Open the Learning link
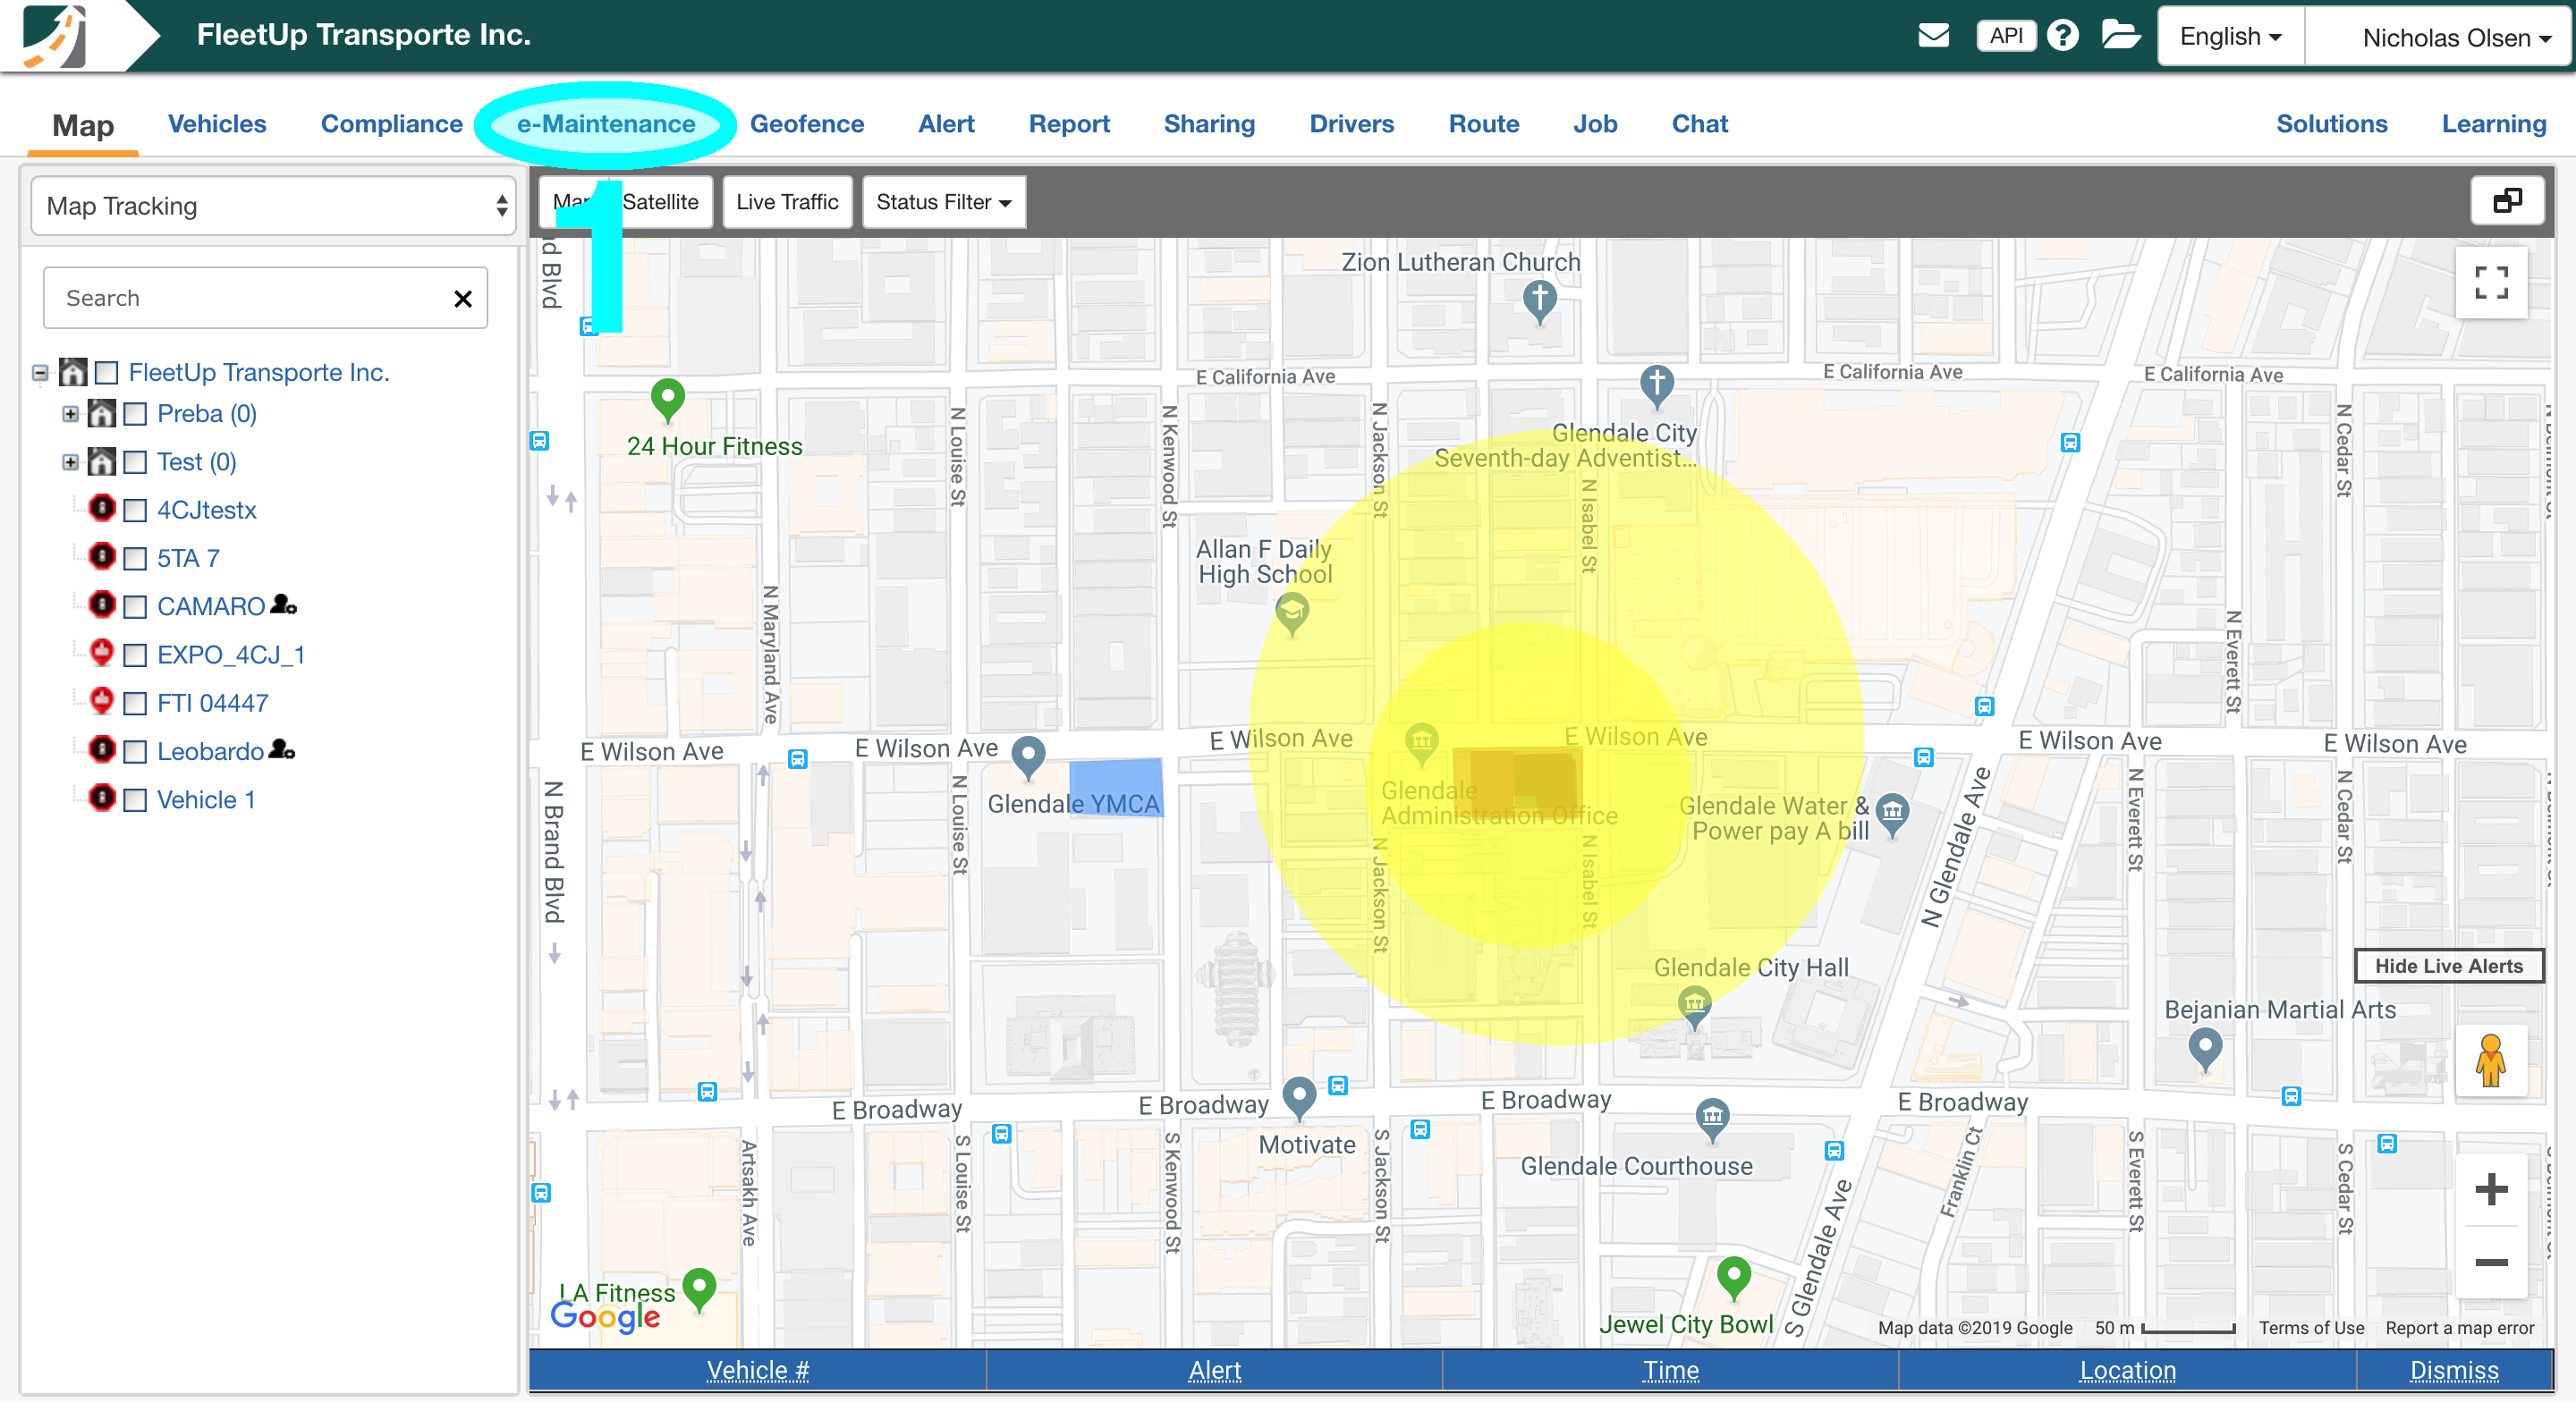 click(2493, 124)
